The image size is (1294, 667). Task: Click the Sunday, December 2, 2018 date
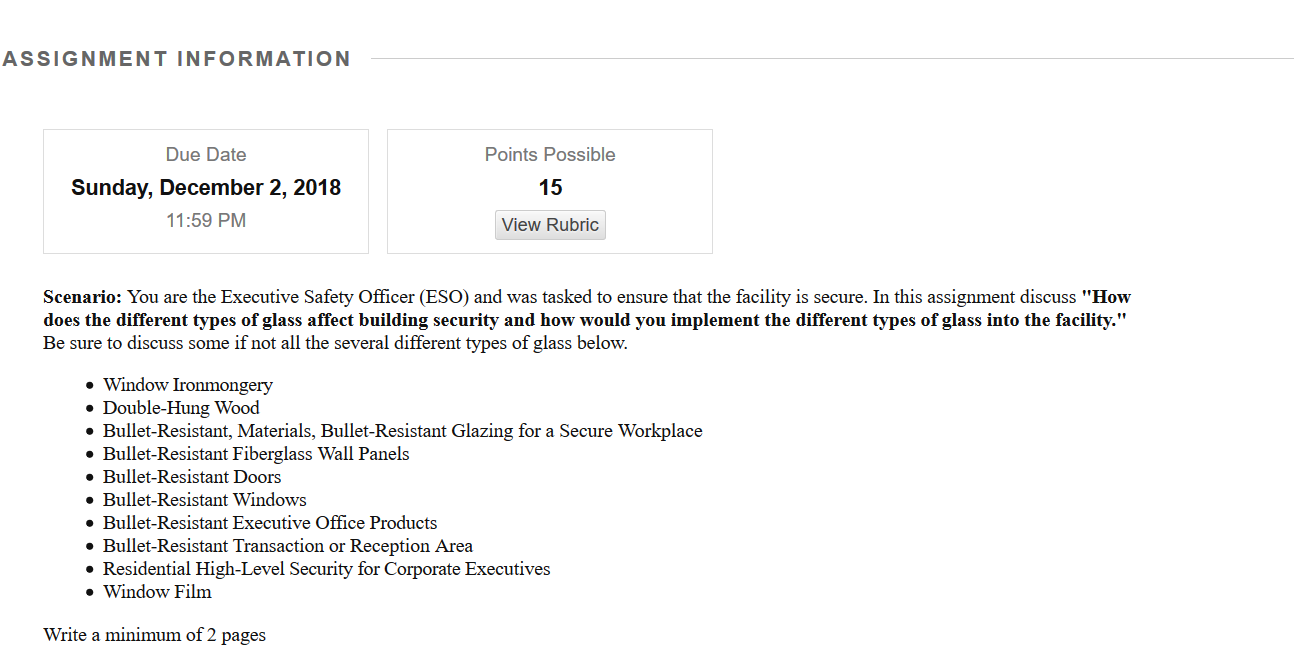point(206,188)
